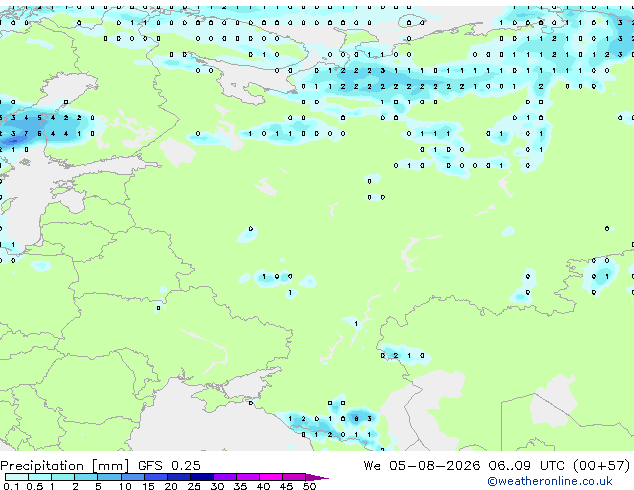
Task: Click the "25" legend scale label
Action: [x=194, y=486]
